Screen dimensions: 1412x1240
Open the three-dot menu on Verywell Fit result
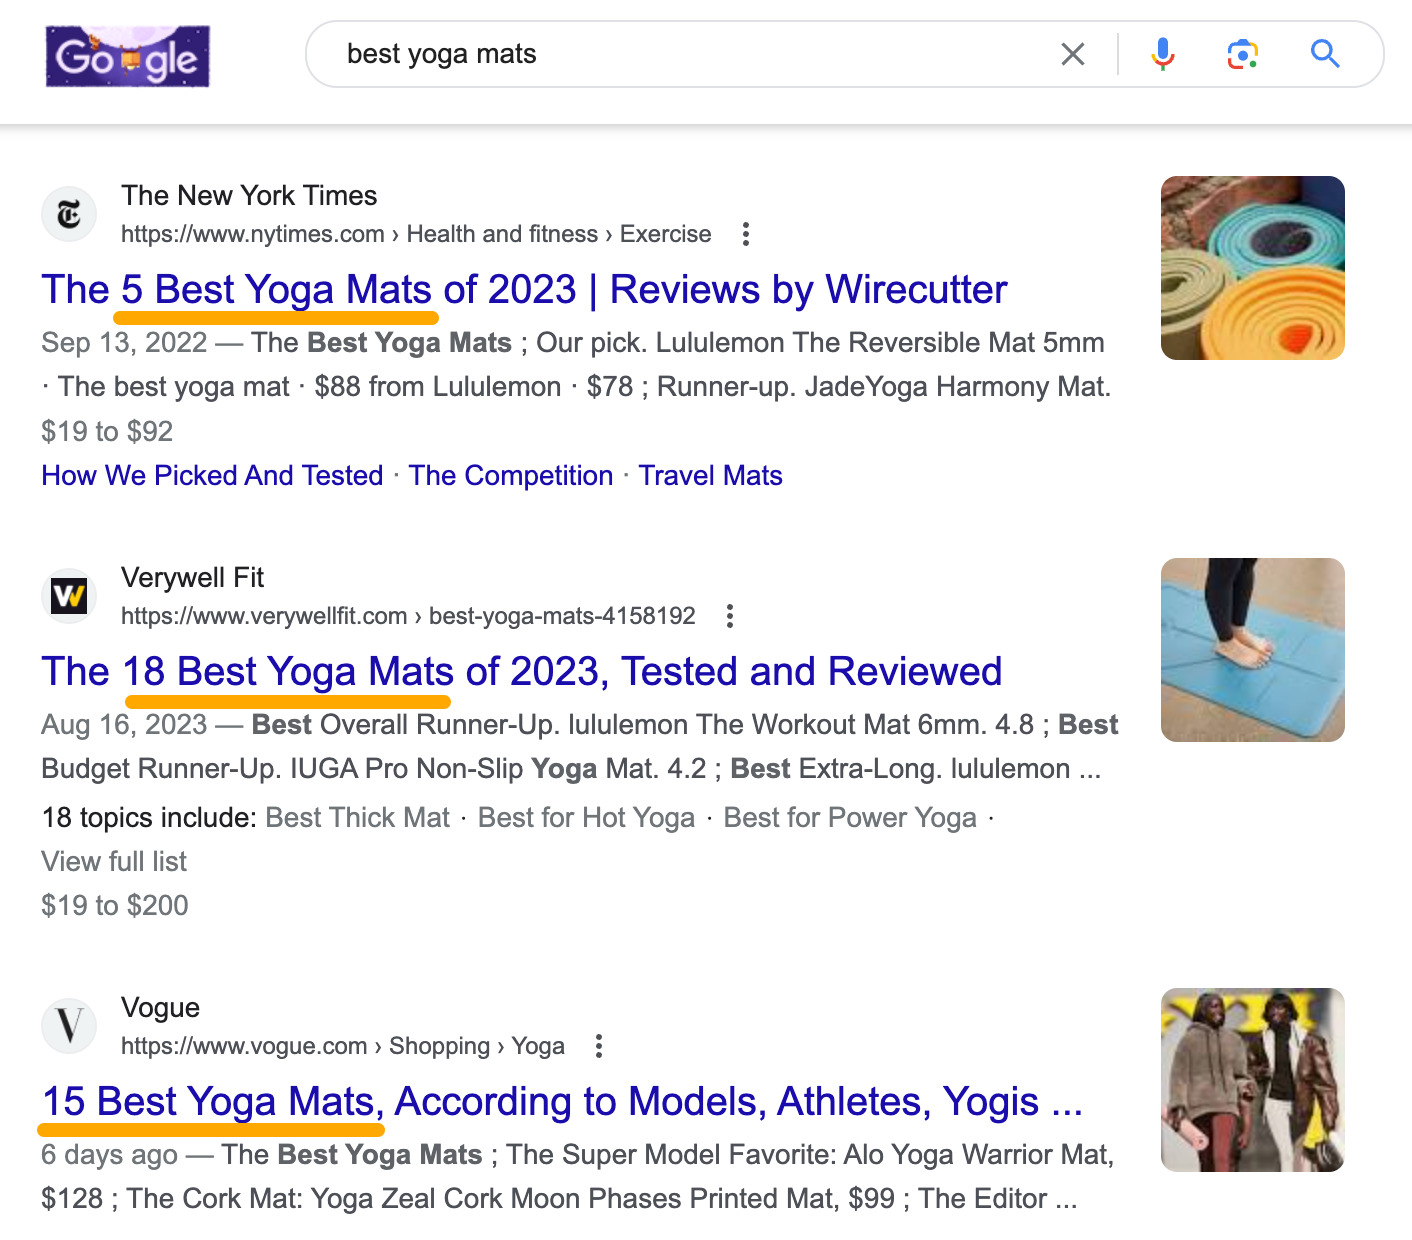pos(729,616)
